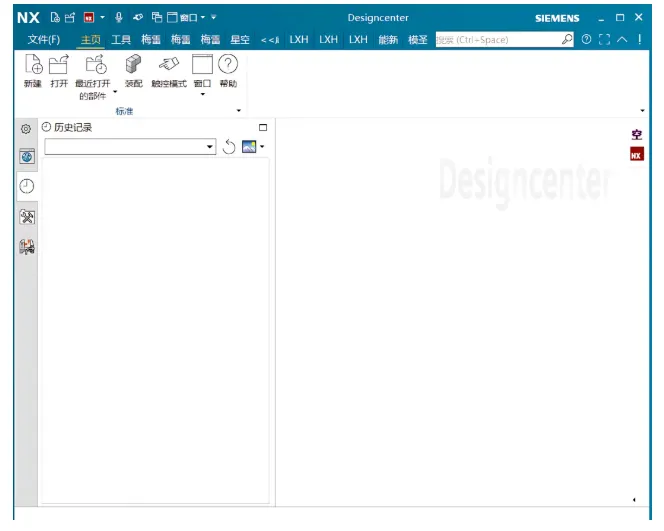Expand the ribbon Window (窗口) dropdown arrow

coord(203,94)
